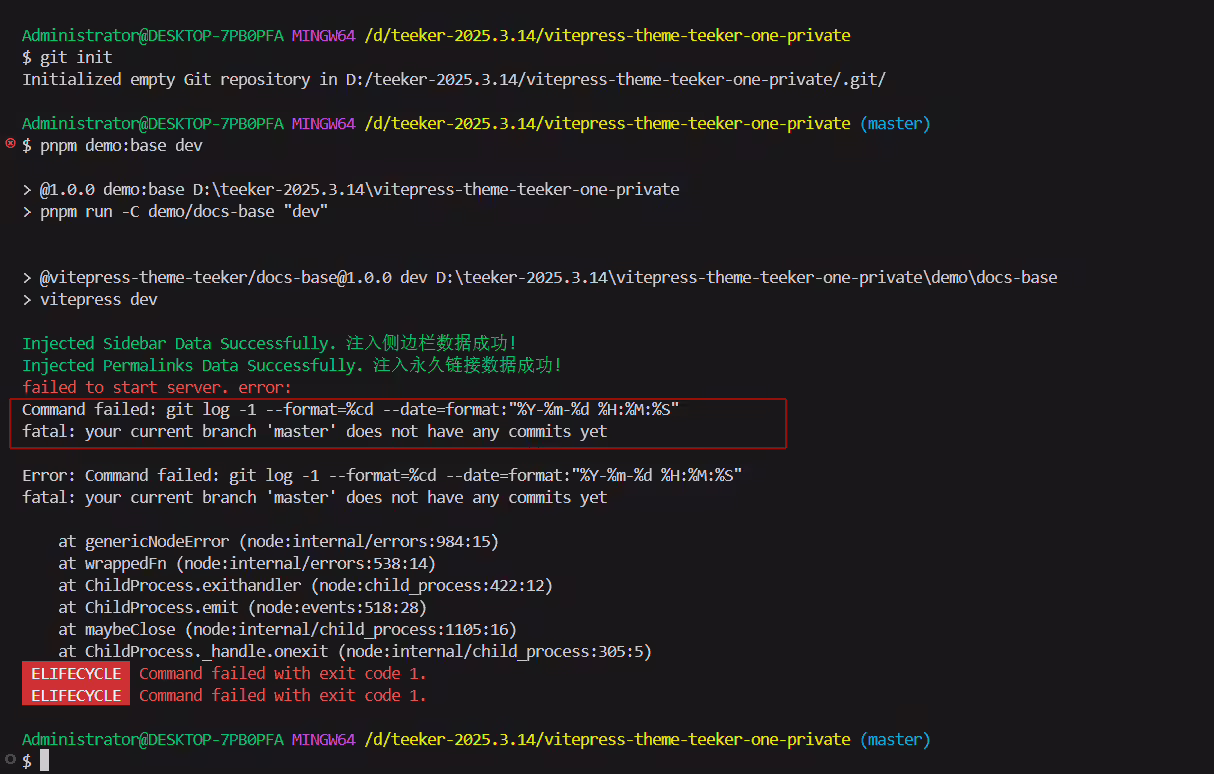Click the "Injected Permalinks Data Successfully" line
The width and height of the screenshot is (1214, 774).
292,365
